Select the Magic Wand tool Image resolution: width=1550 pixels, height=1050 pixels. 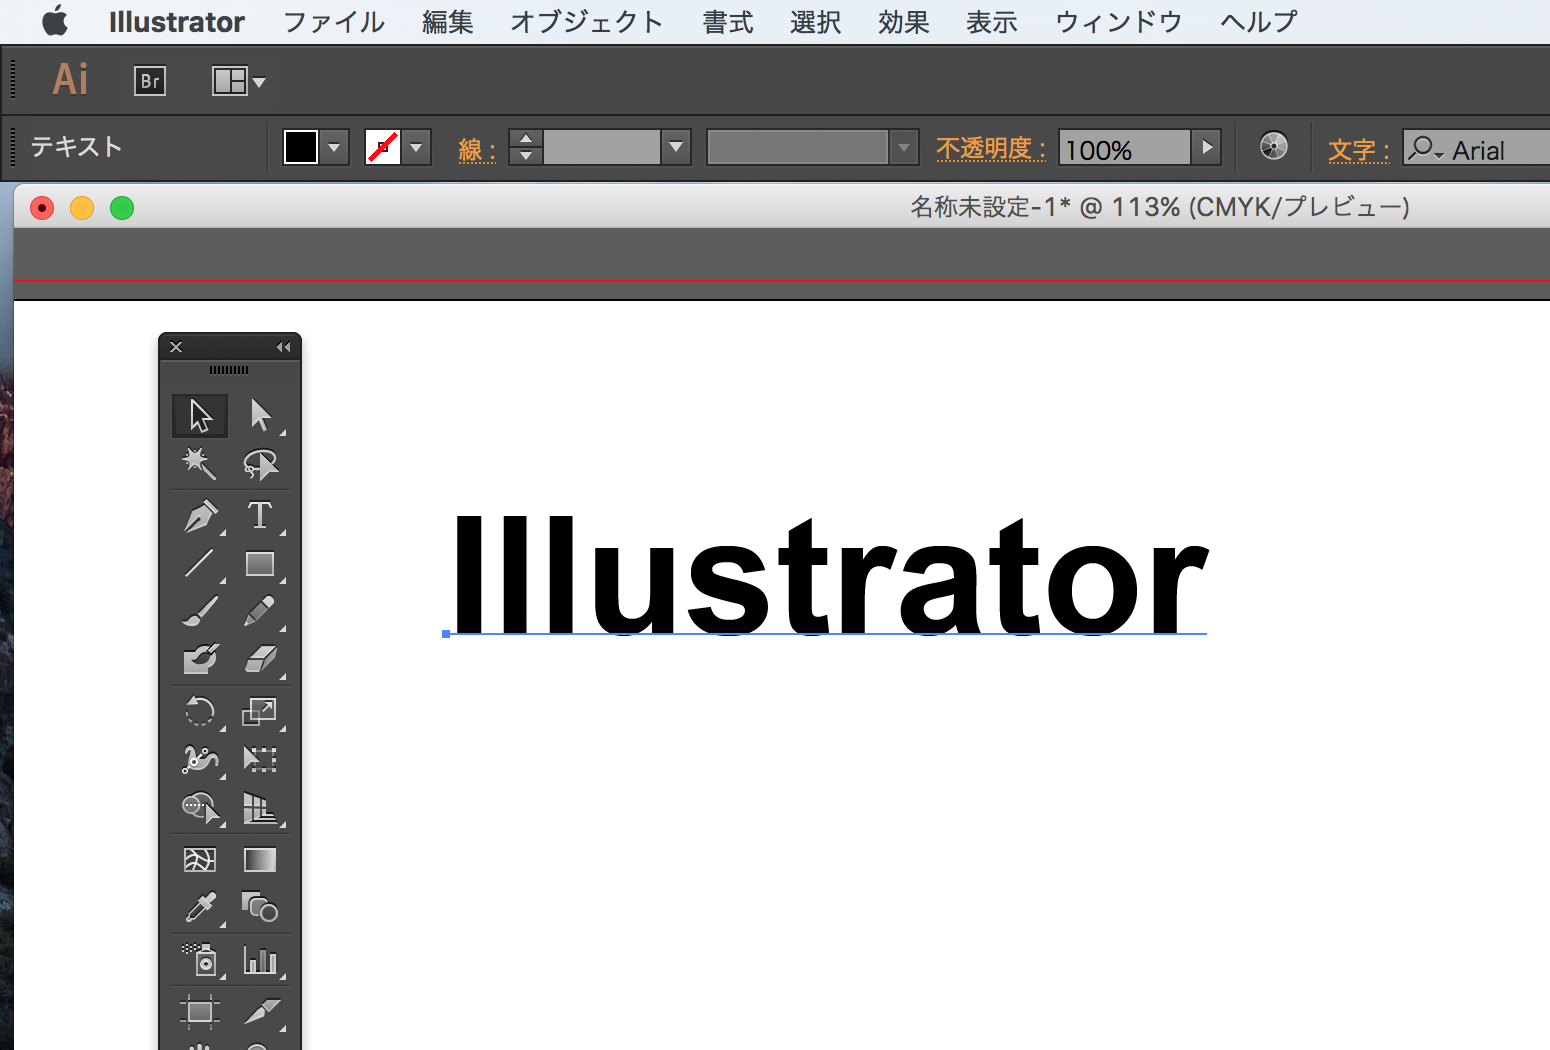coord(200,463)
